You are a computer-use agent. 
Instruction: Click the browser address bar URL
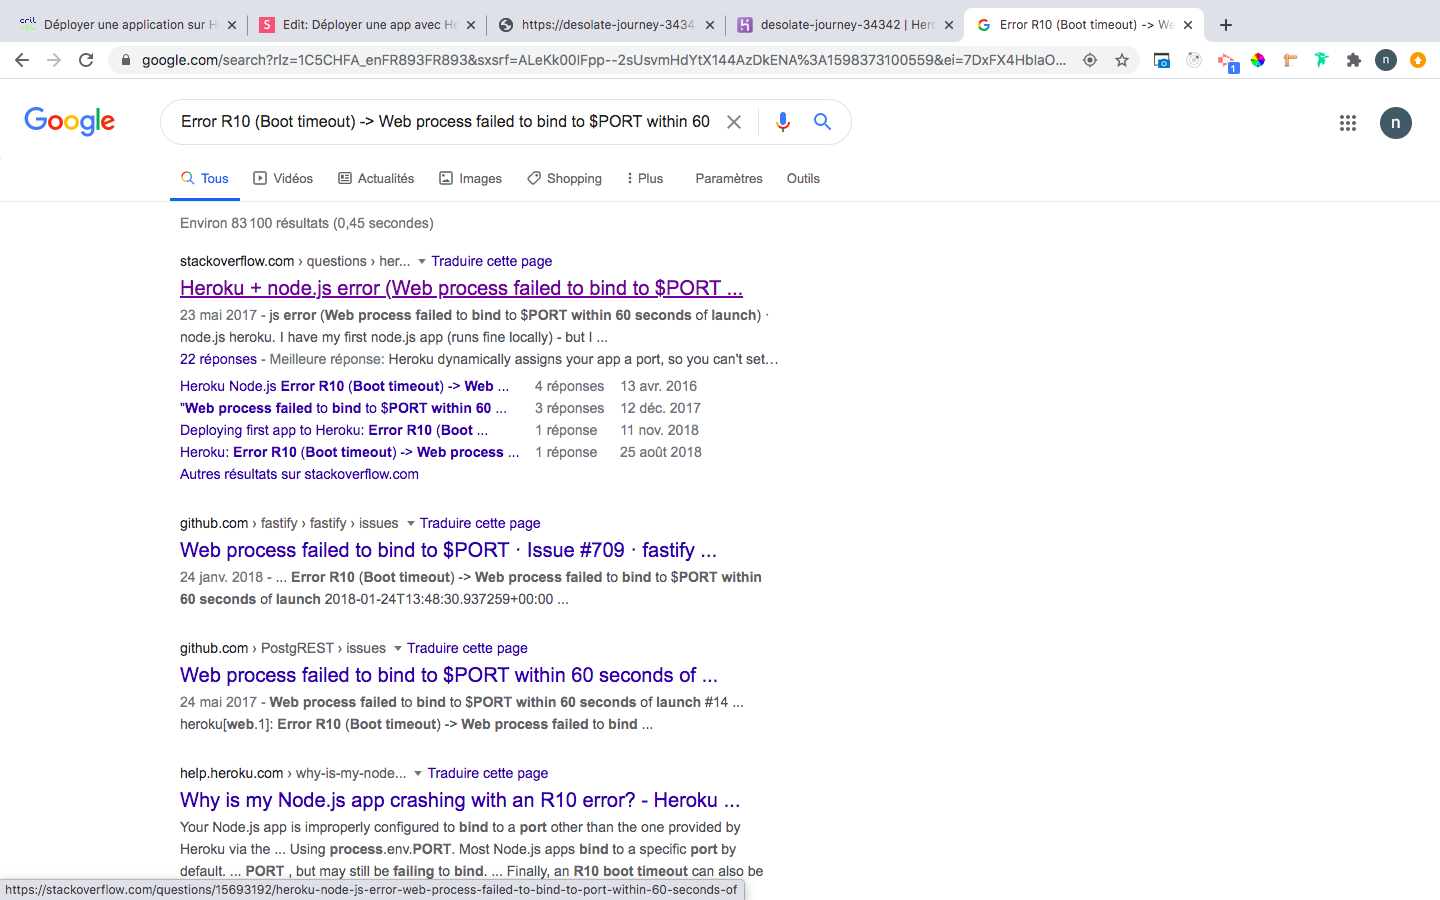click(603, 60)
